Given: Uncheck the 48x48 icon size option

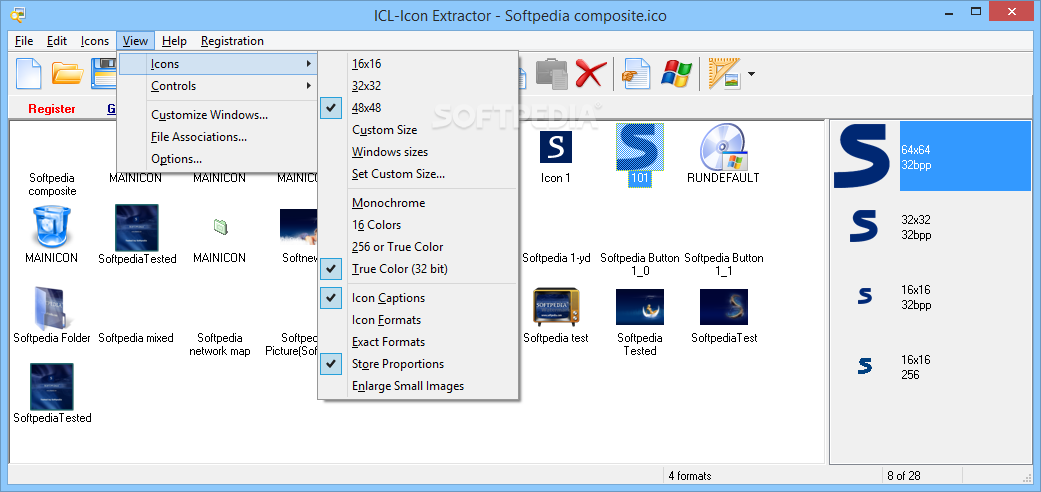Looking at the screenshot, I should 418,108.
